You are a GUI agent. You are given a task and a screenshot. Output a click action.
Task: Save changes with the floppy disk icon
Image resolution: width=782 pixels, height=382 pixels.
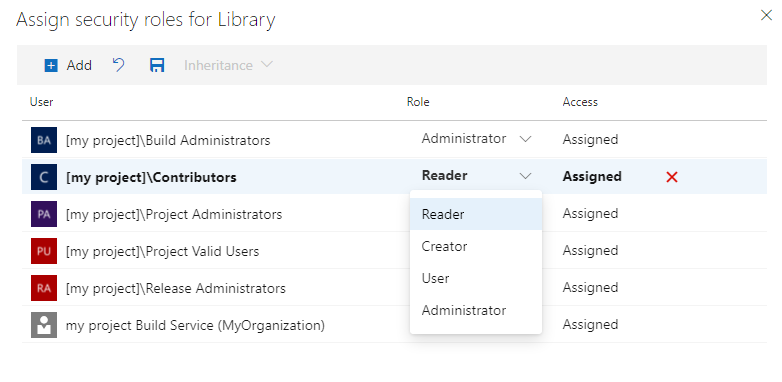(x=157, y=65)
